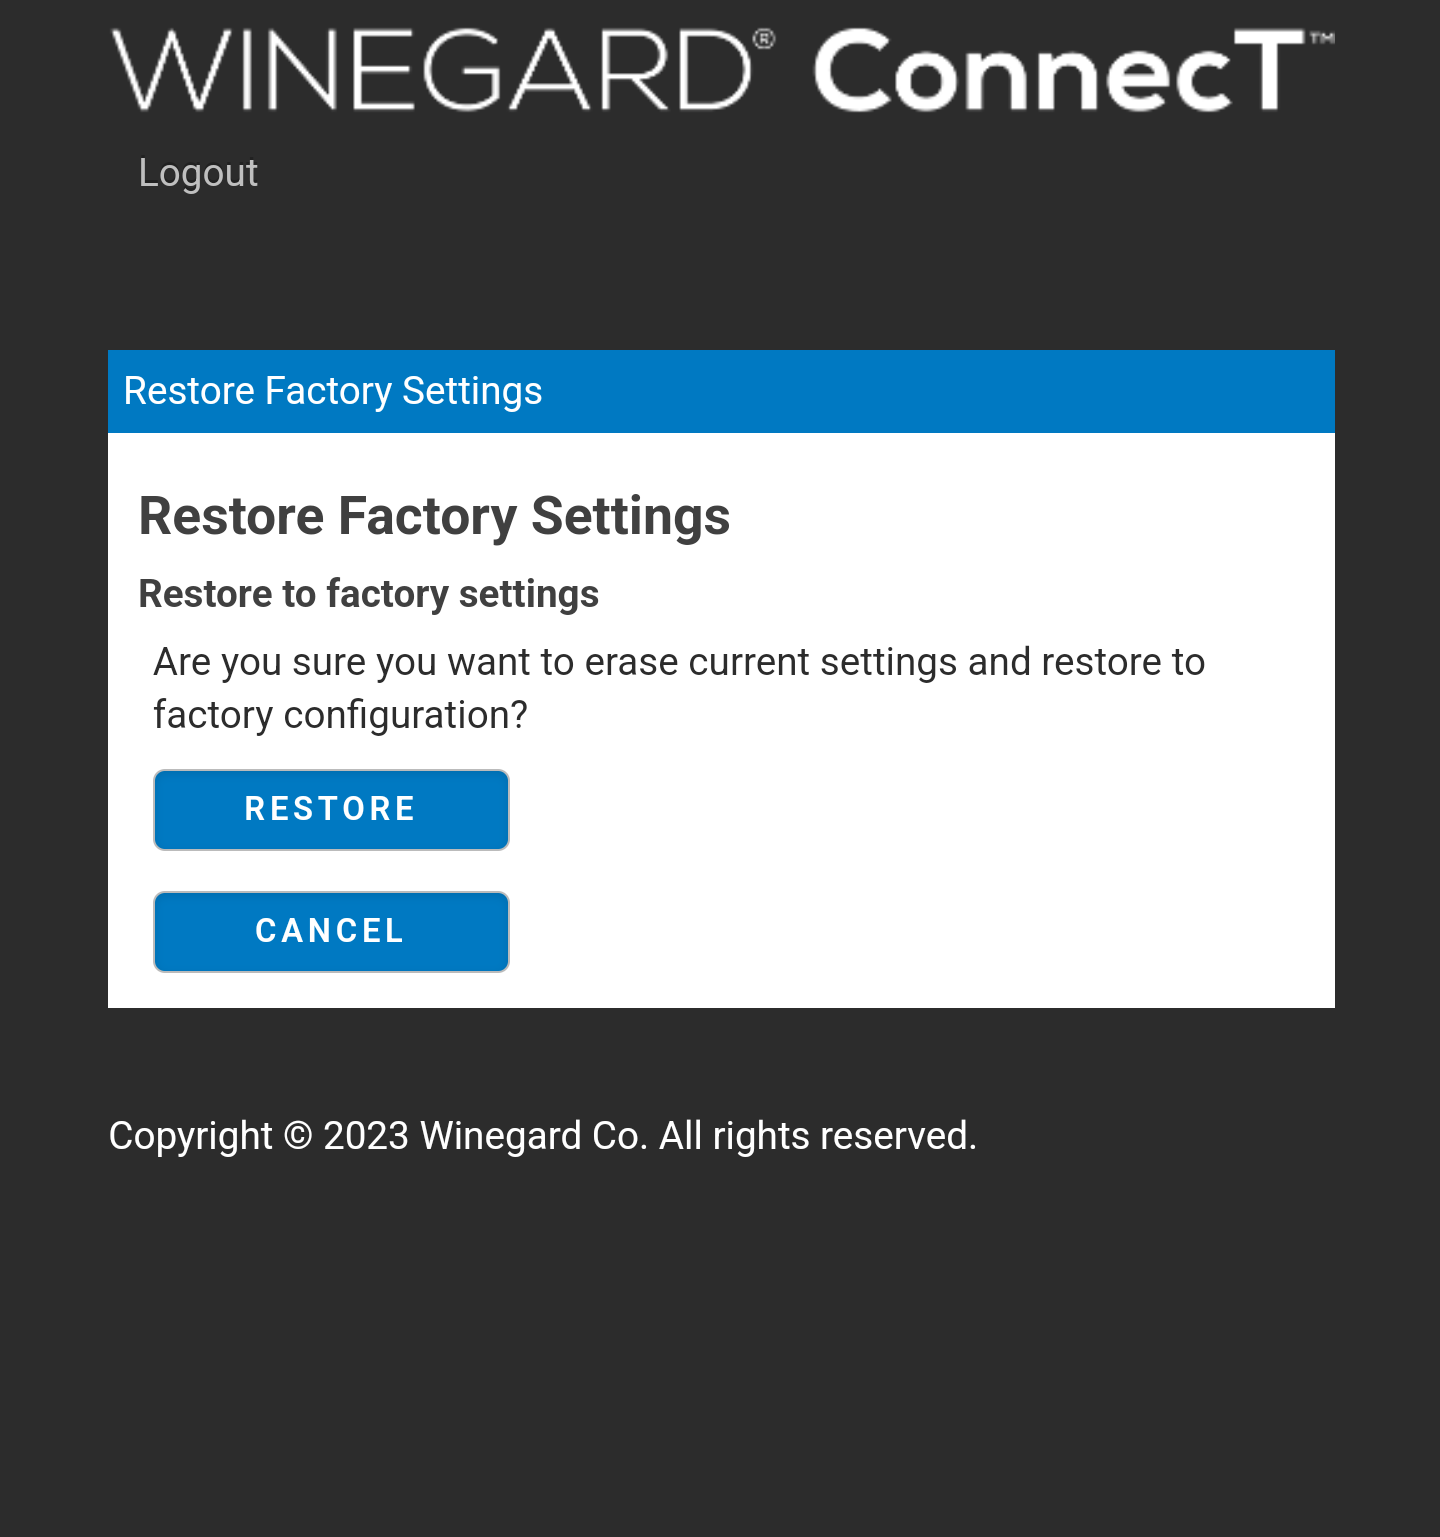Click 'Winegard Co.' in the footer
The width and height of the screenshot is (1440, 1537).
(534, 1136)
